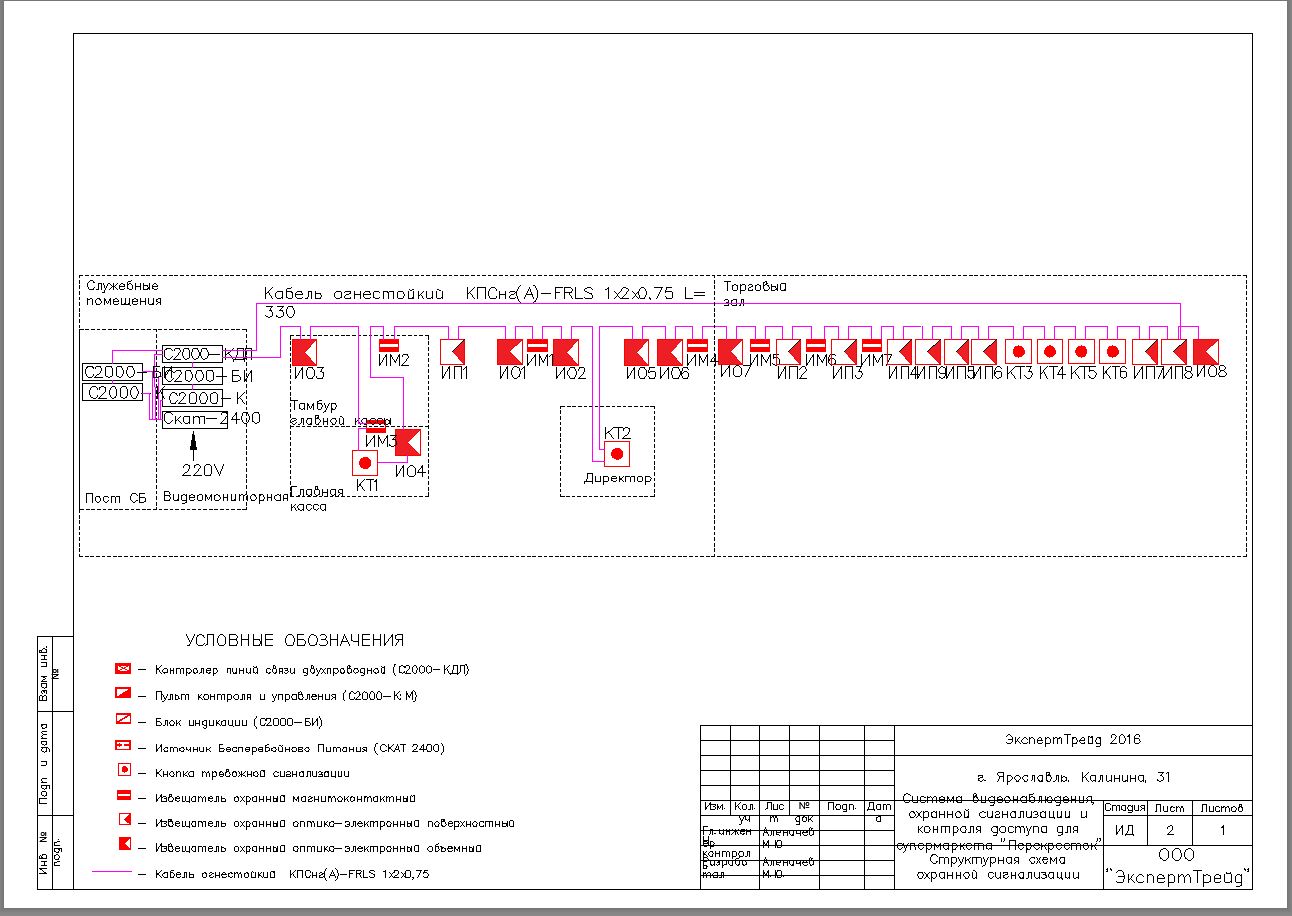
Task: Click the Главная касса label
Action: click(319, 499)
